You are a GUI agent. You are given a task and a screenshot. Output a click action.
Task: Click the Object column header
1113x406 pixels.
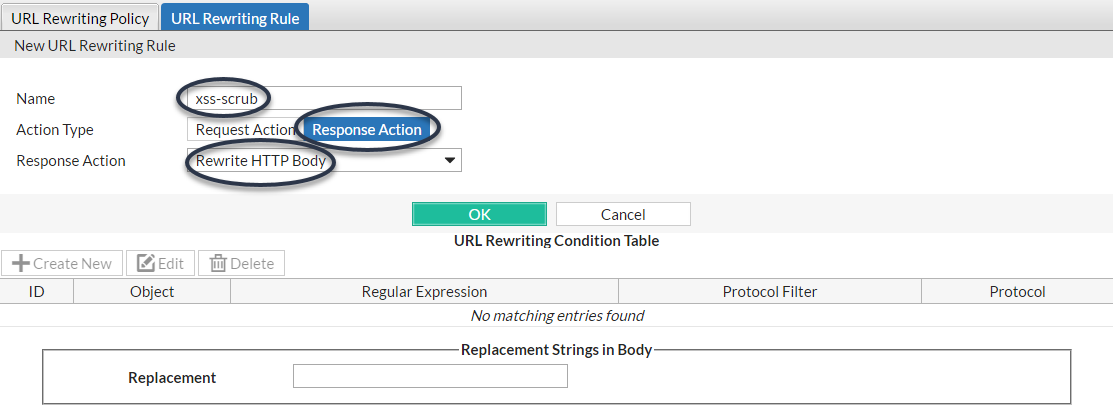pos(152,291)
